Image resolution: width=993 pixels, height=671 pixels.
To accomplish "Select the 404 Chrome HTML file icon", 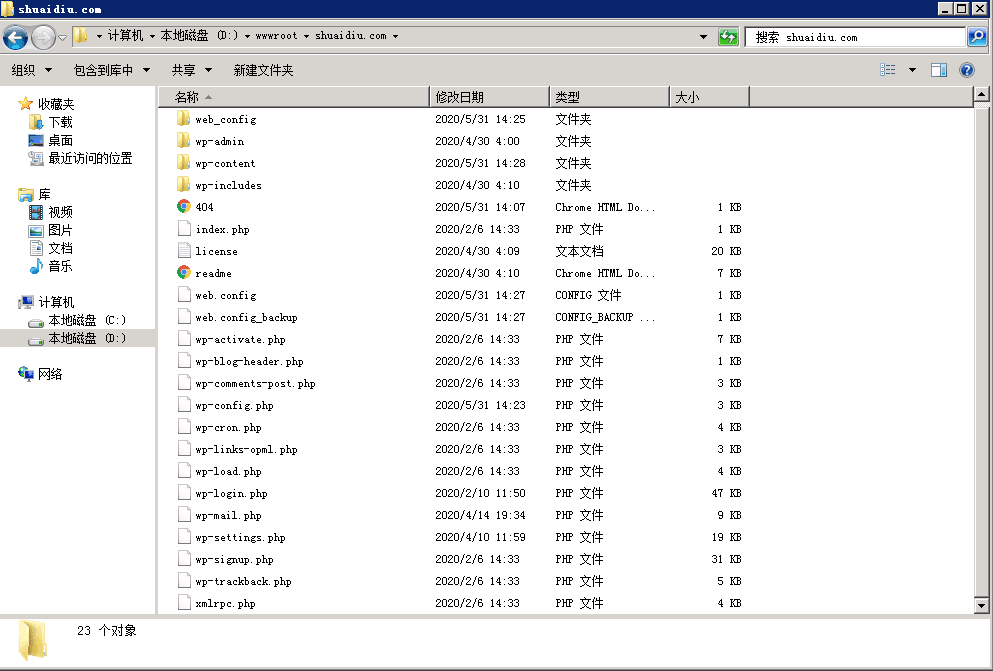I will pyautogui.click(x=184, y=206).
